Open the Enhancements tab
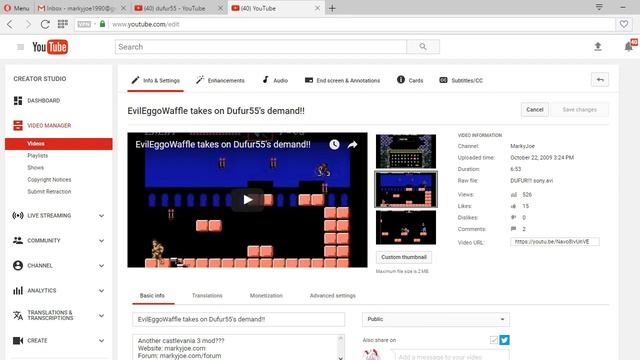640x360 pixels. [220, 80]
